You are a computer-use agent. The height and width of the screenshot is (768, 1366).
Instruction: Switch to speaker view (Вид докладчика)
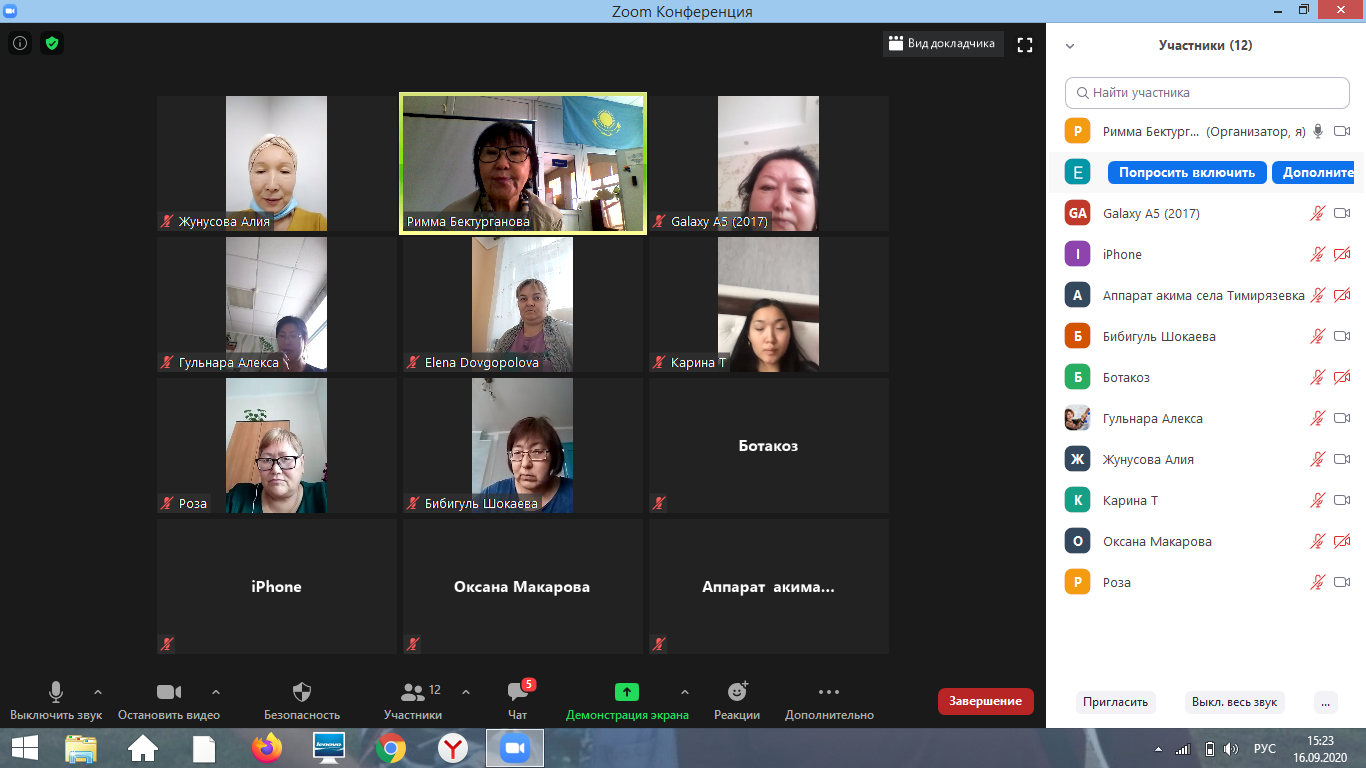pos(943,44)
